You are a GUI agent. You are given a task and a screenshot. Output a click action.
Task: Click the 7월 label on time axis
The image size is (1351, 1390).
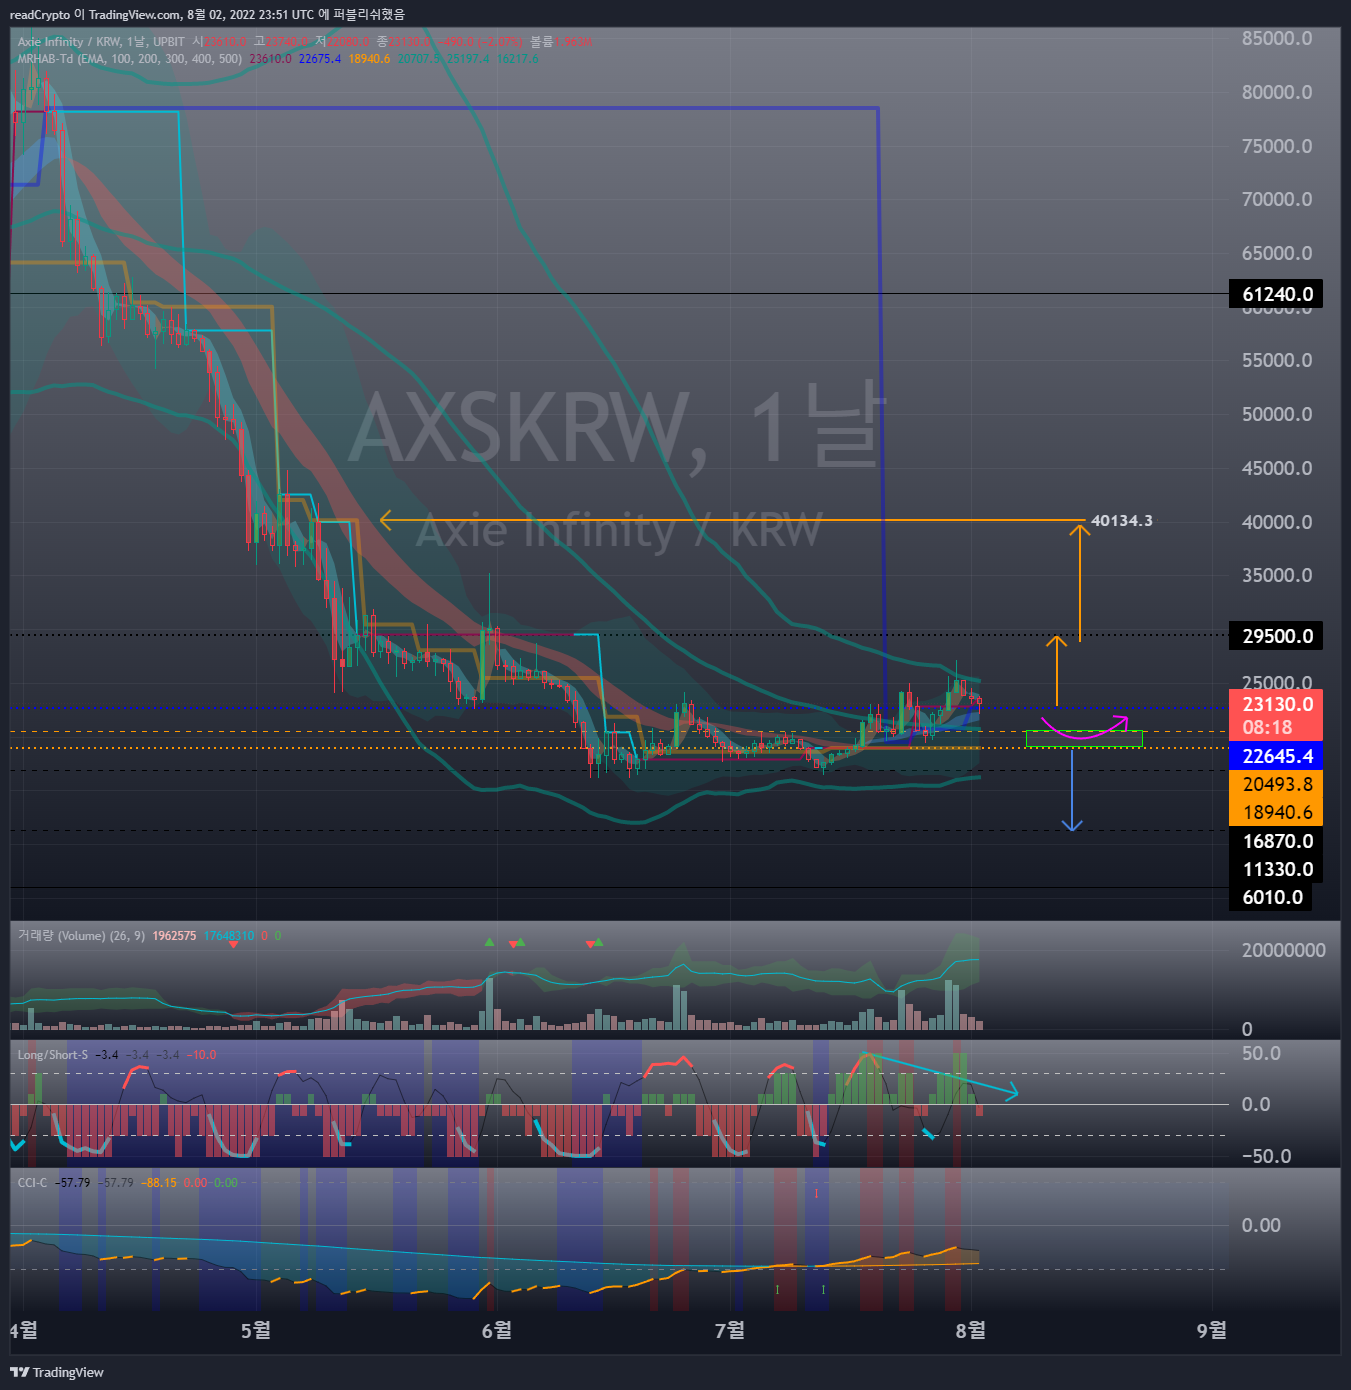point(730,1330)
